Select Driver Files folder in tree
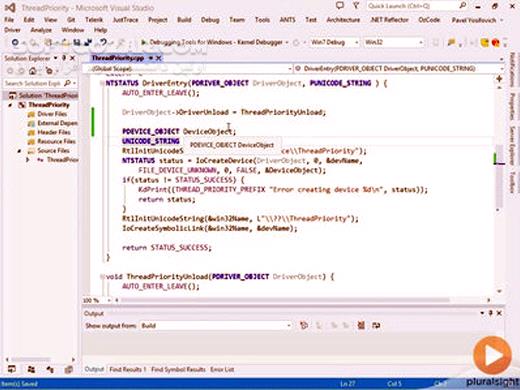Viewport: 520px width, 390px height. [52, 114]
